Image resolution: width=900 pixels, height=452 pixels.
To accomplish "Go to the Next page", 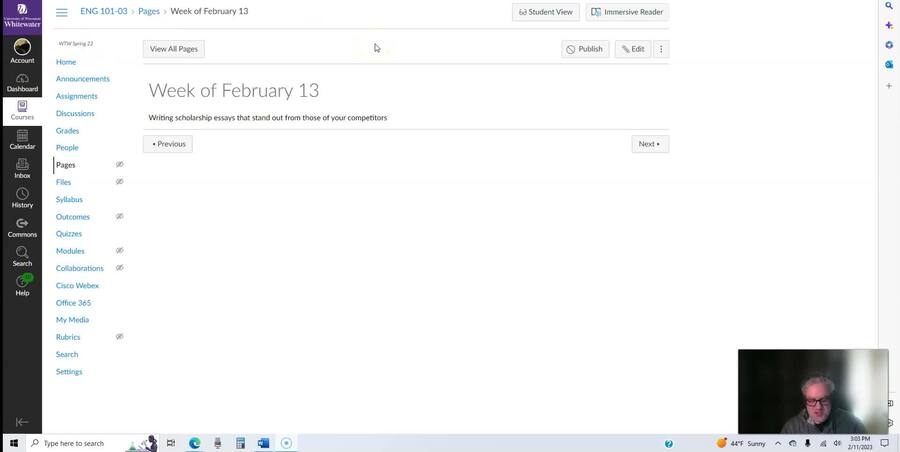I will pyautogui.click(x=649, y=144).
